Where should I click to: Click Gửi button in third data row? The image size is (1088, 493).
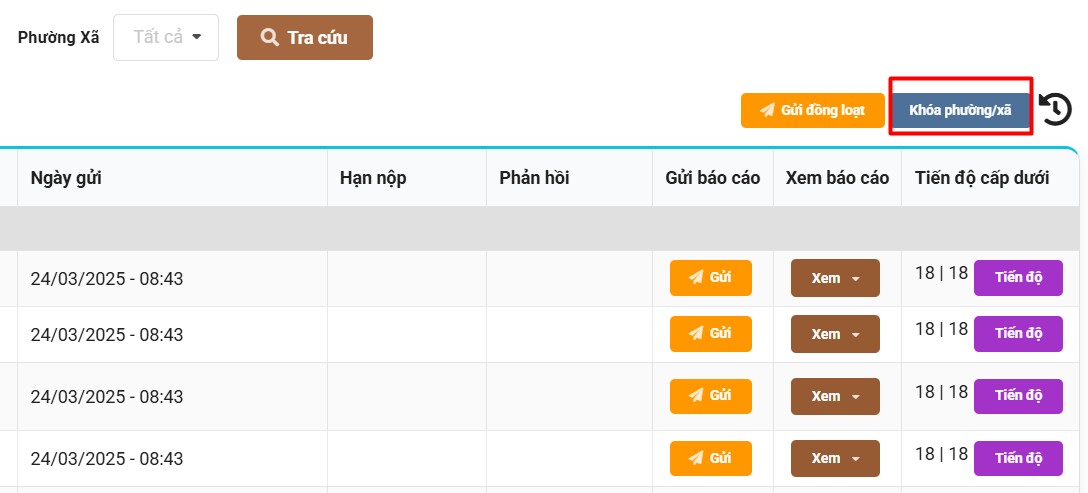(710, 396)
